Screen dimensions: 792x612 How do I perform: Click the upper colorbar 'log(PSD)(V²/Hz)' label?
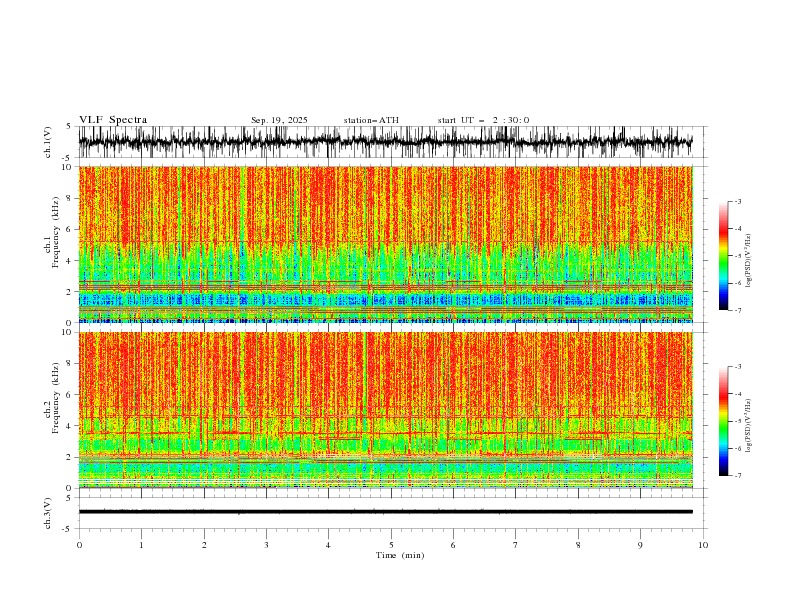[x=749, y=261]
